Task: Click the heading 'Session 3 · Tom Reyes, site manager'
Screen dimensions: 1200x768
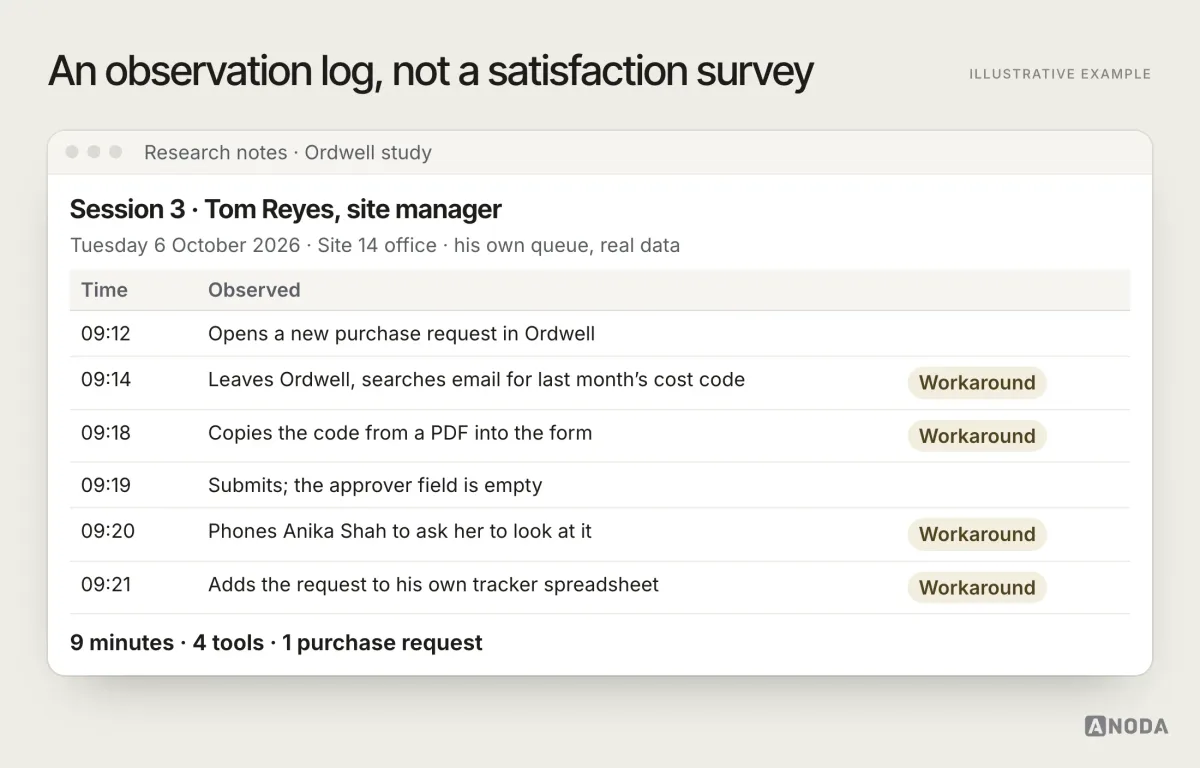Action: 286,209
